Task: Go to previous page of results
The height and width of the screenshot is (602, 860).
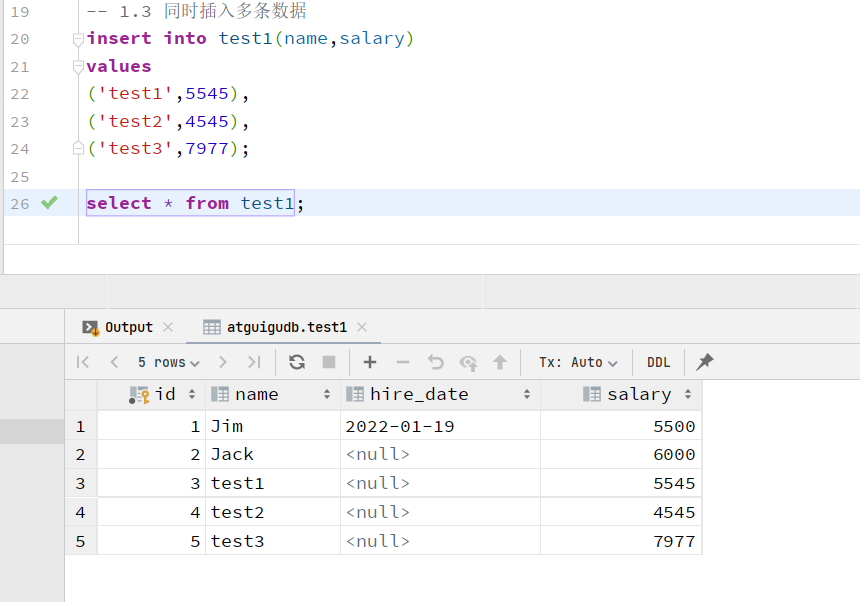Action: (114, 362)
